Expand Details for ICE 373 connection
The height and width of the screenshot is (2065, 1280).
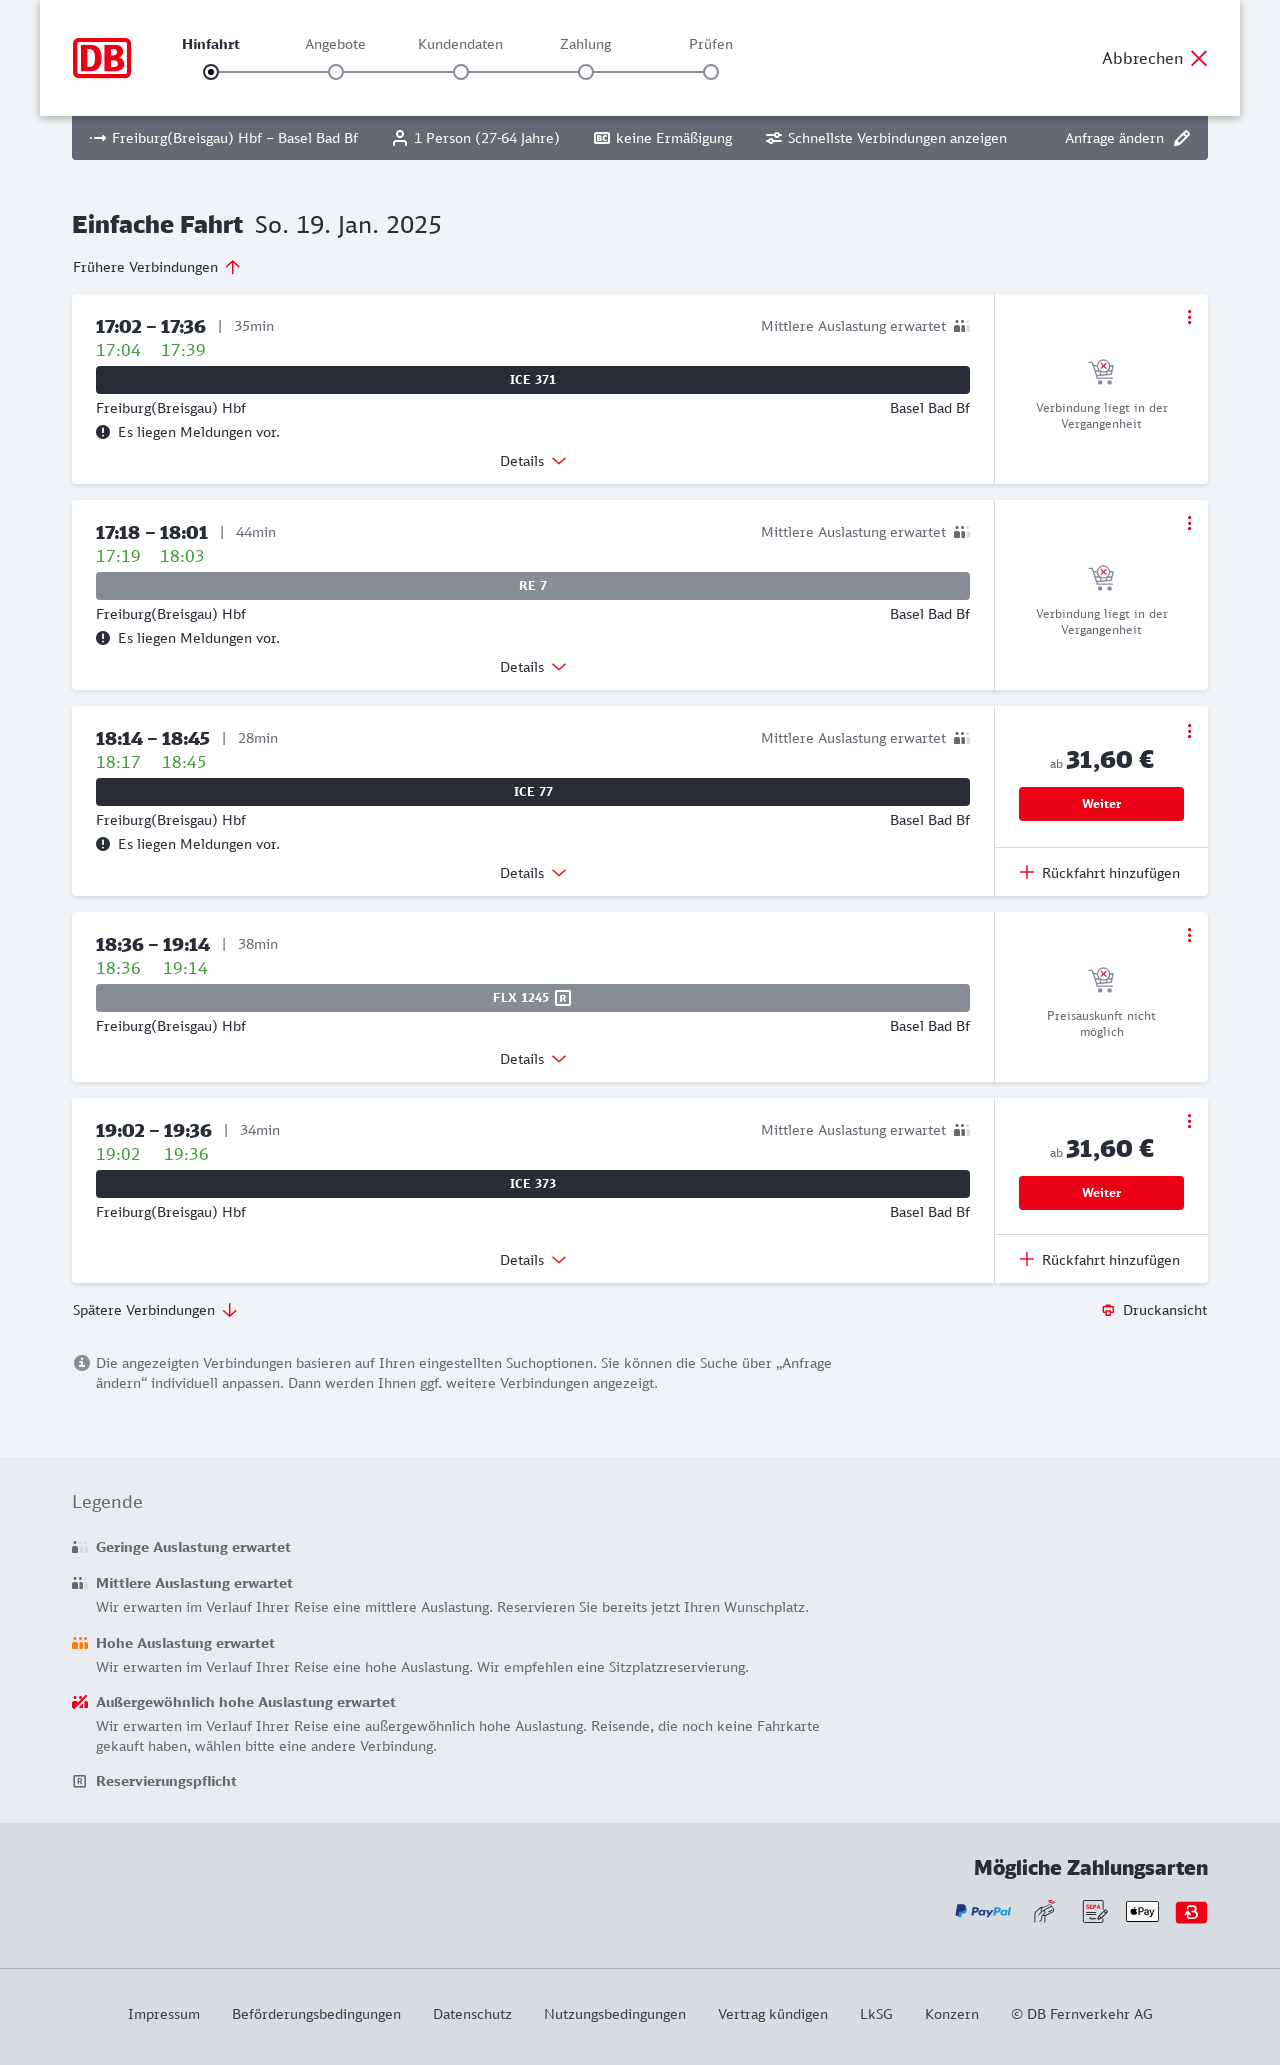point(533,1260)
